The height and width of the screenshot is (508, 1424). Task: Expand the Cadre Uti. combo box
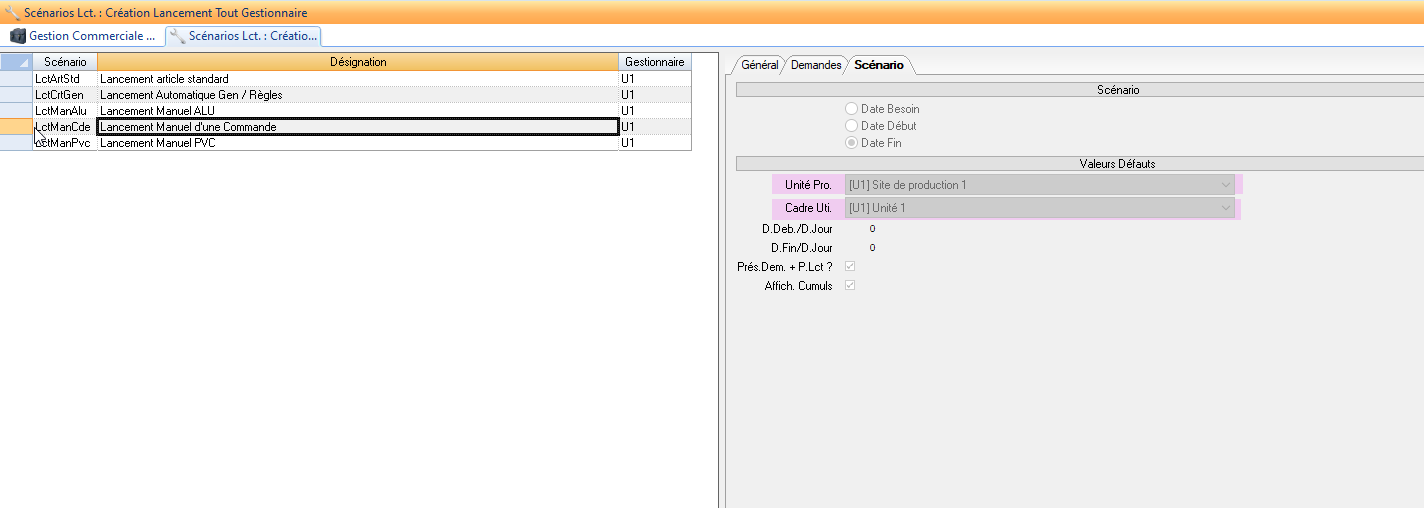1226,208
